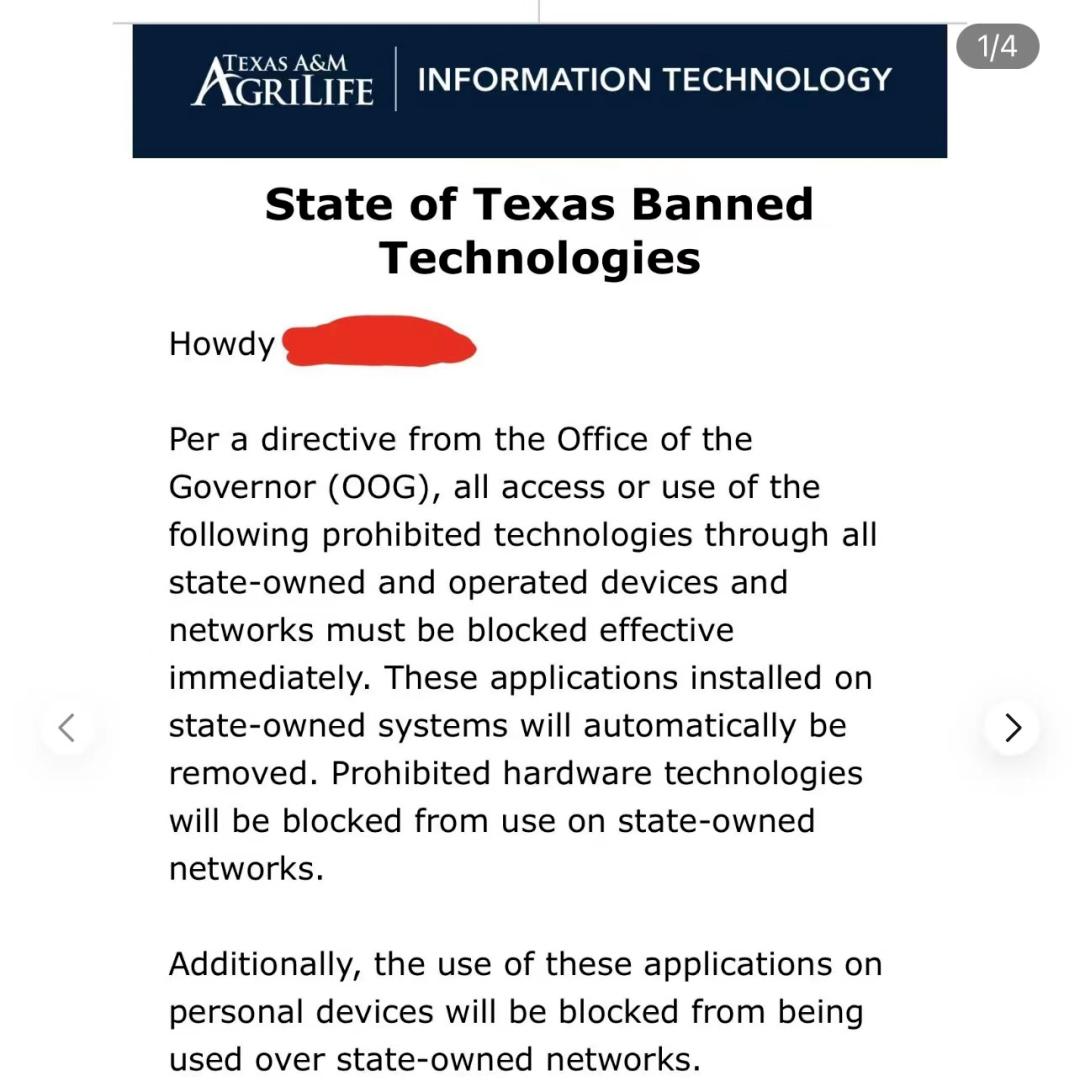Click the "networks must be blocked effective" line
Image resolution: width=1080 pixels, height=1092 pixels.
pos(451,630)
